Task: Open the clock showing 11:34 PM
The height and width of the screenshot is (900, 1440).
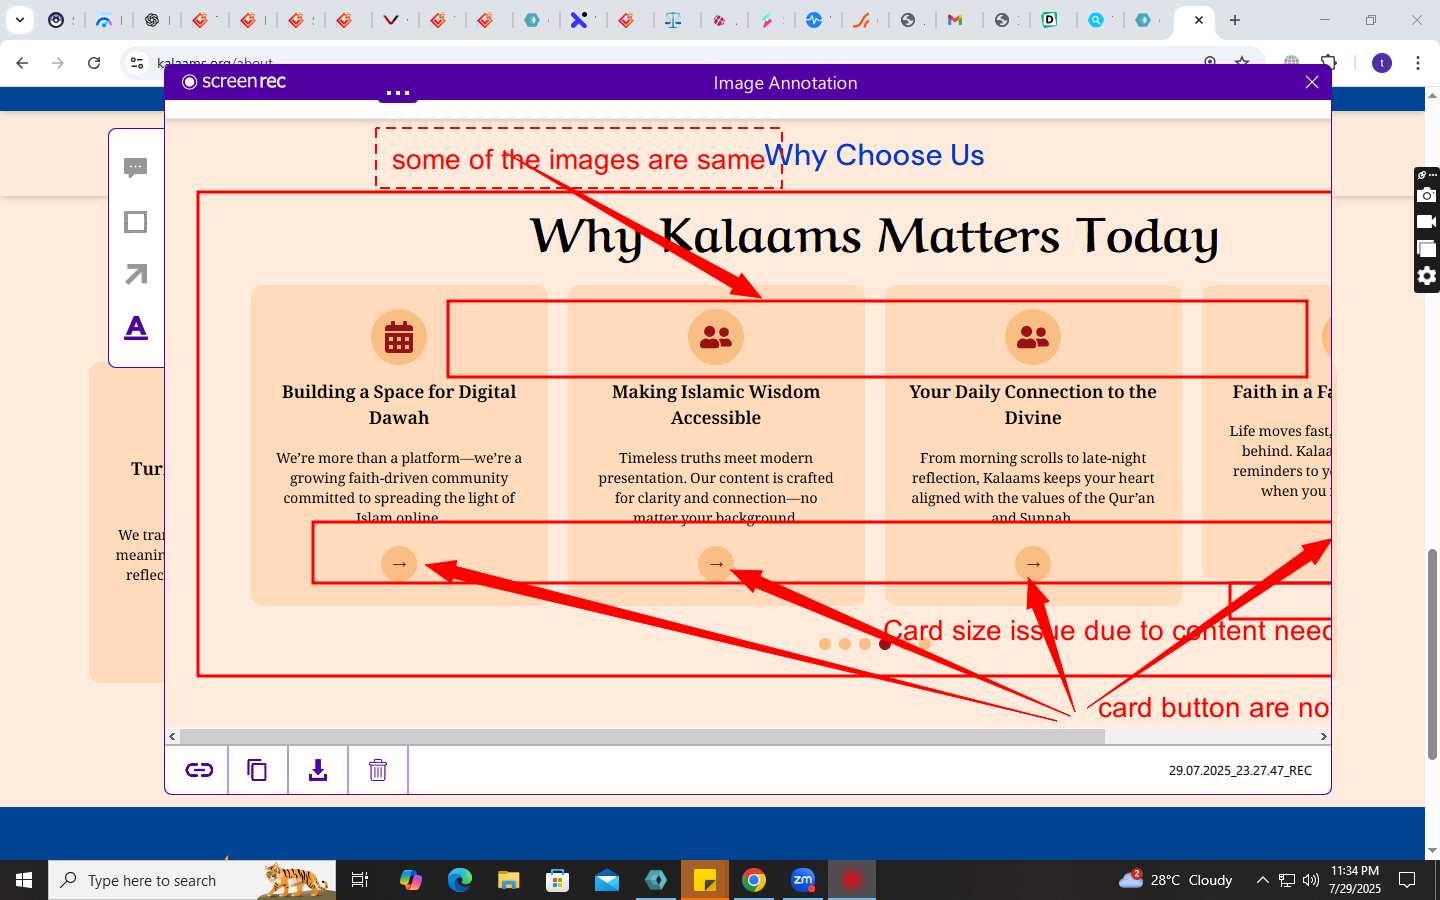Action: 1355,880
